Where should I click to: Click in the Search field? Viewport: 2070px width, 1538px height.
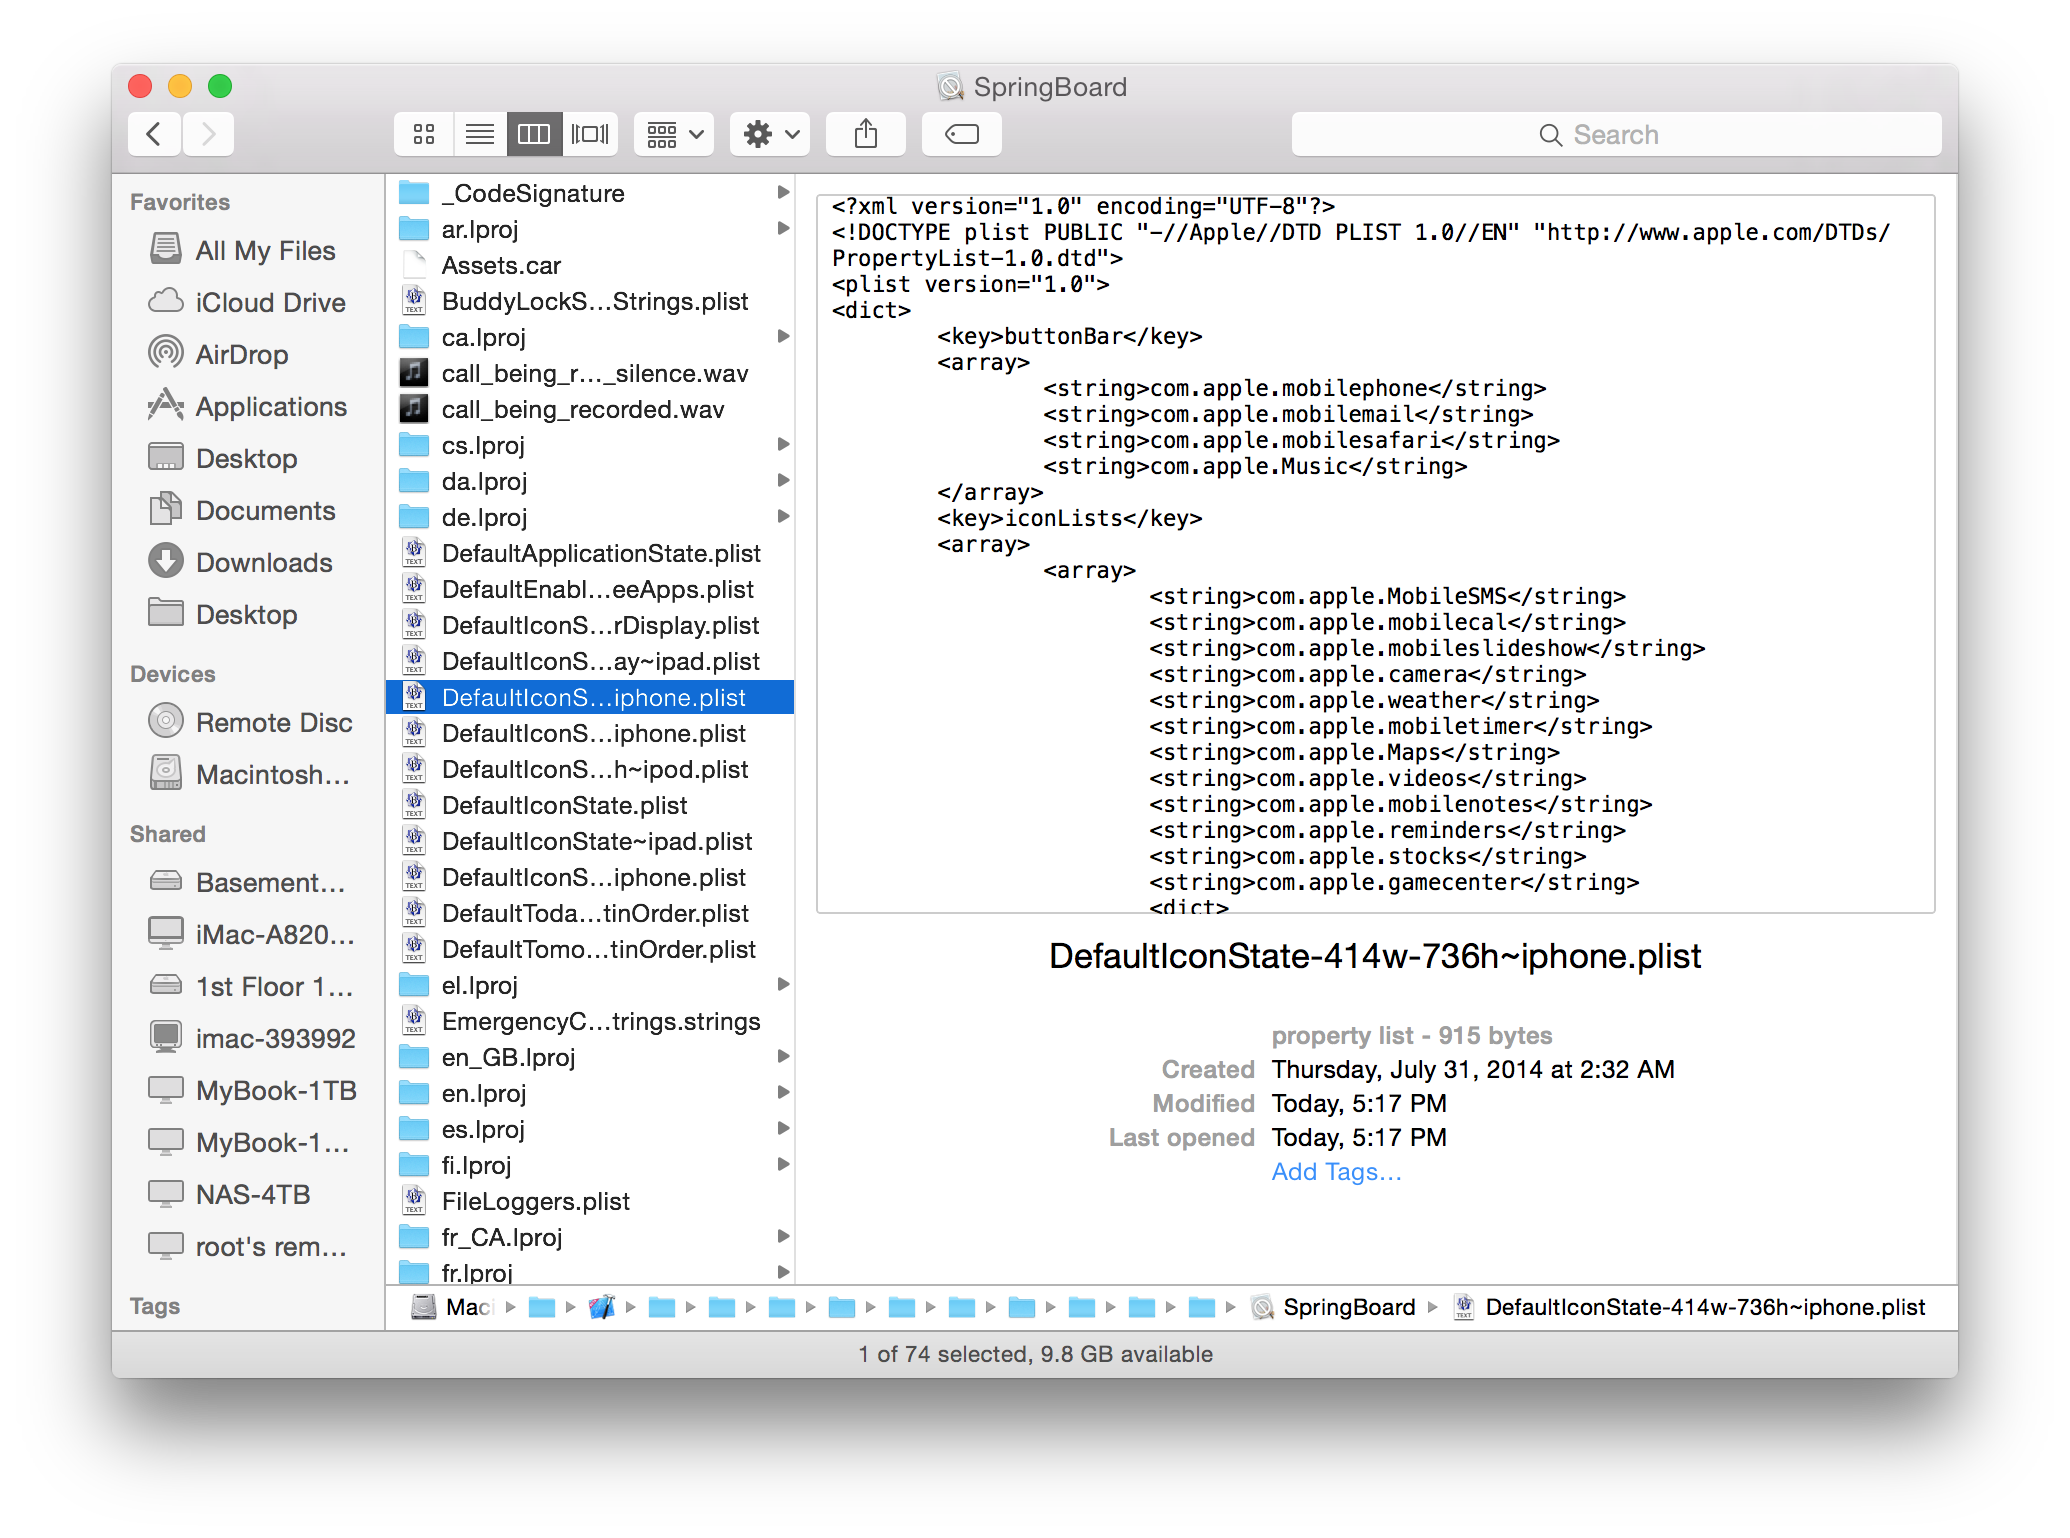1615,134
